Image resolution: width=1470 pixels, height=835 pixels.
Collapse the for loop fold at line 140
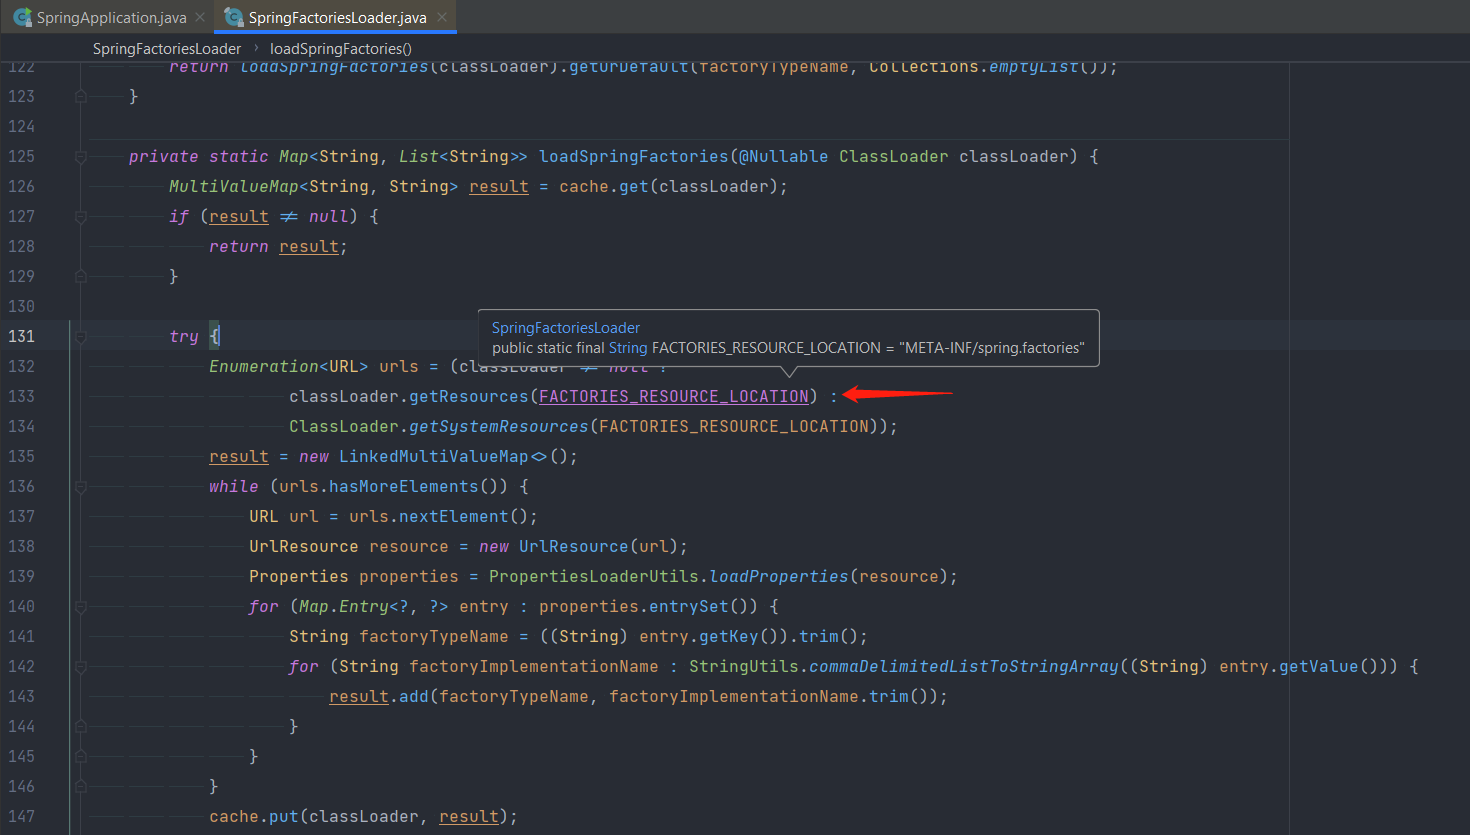pyautogui.click(x=81, y=606)
